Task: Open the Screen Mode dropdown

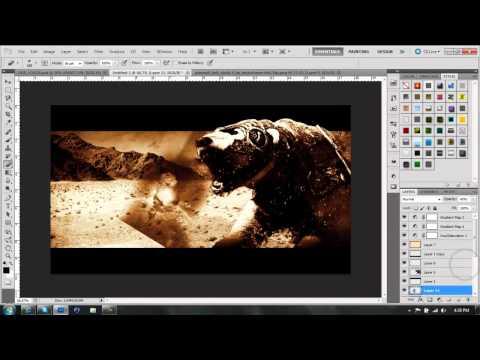Action: point(284,52)
